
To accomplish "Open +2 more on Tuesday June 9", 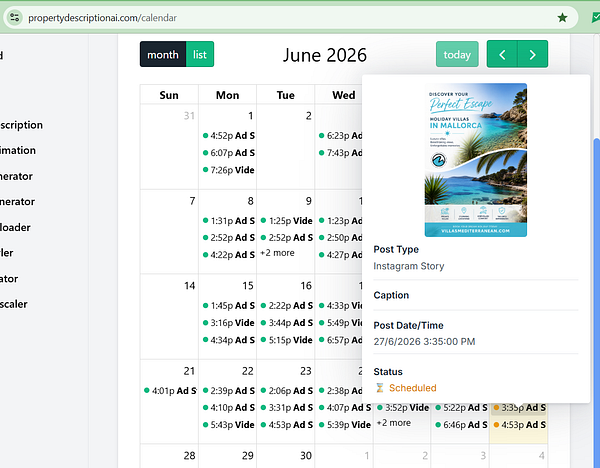I will pos(277,253).
